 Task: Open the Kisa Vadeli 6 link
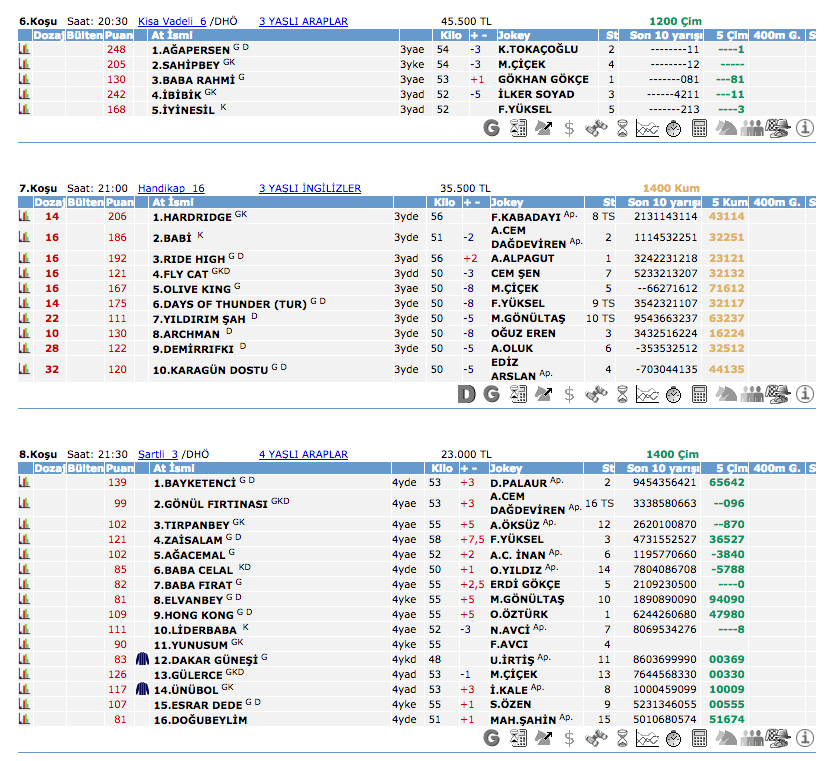pos(172,20)
